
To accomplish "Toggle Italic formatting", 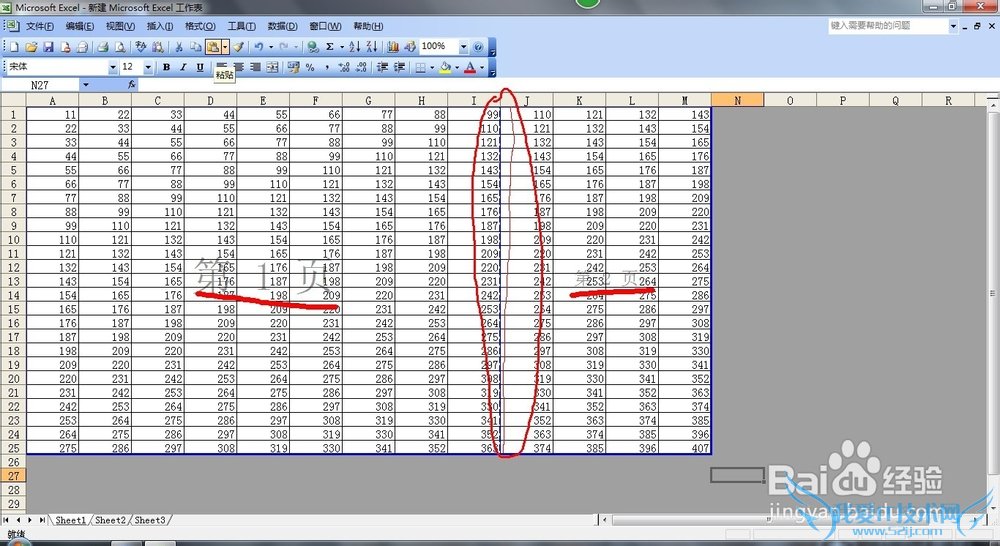I will (184, 68).
